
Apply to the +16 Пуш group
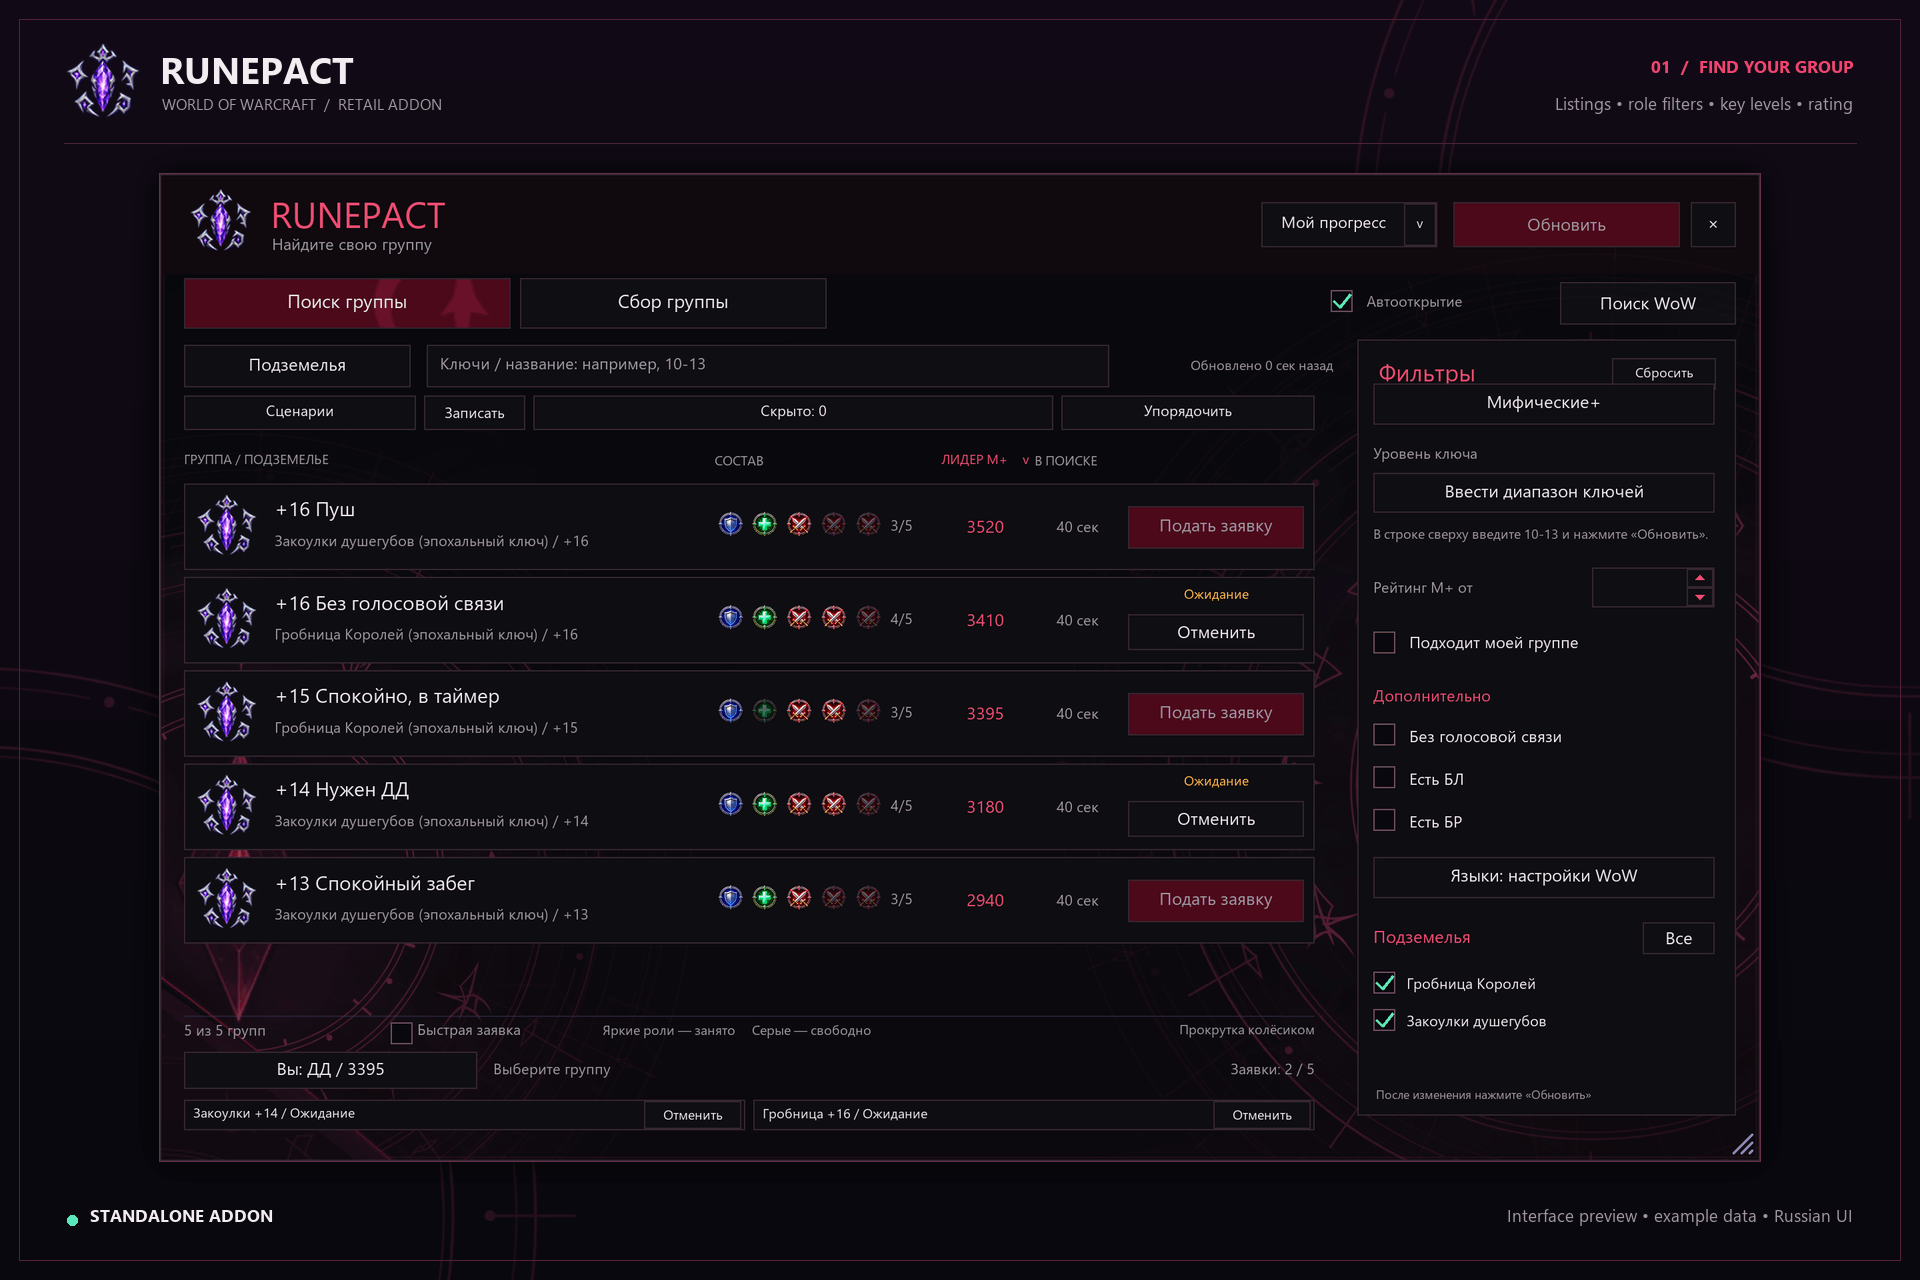1215,526
